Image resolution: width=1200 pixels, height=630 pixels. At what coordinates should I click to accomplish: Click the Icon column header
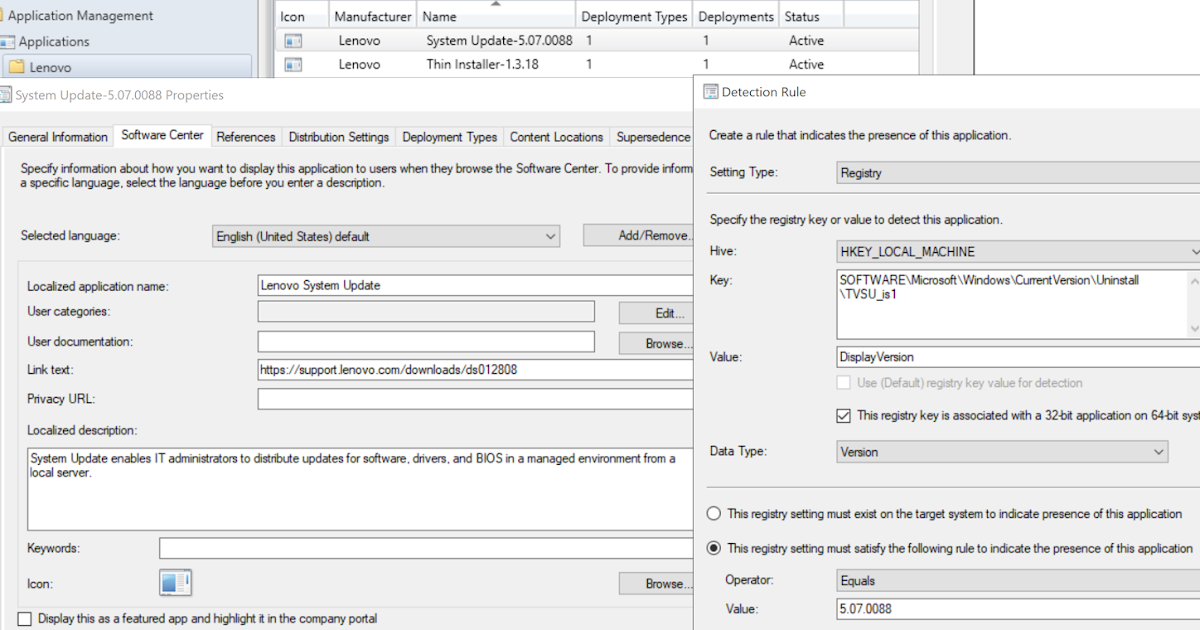pyautogui.click(x=302, y=16)
